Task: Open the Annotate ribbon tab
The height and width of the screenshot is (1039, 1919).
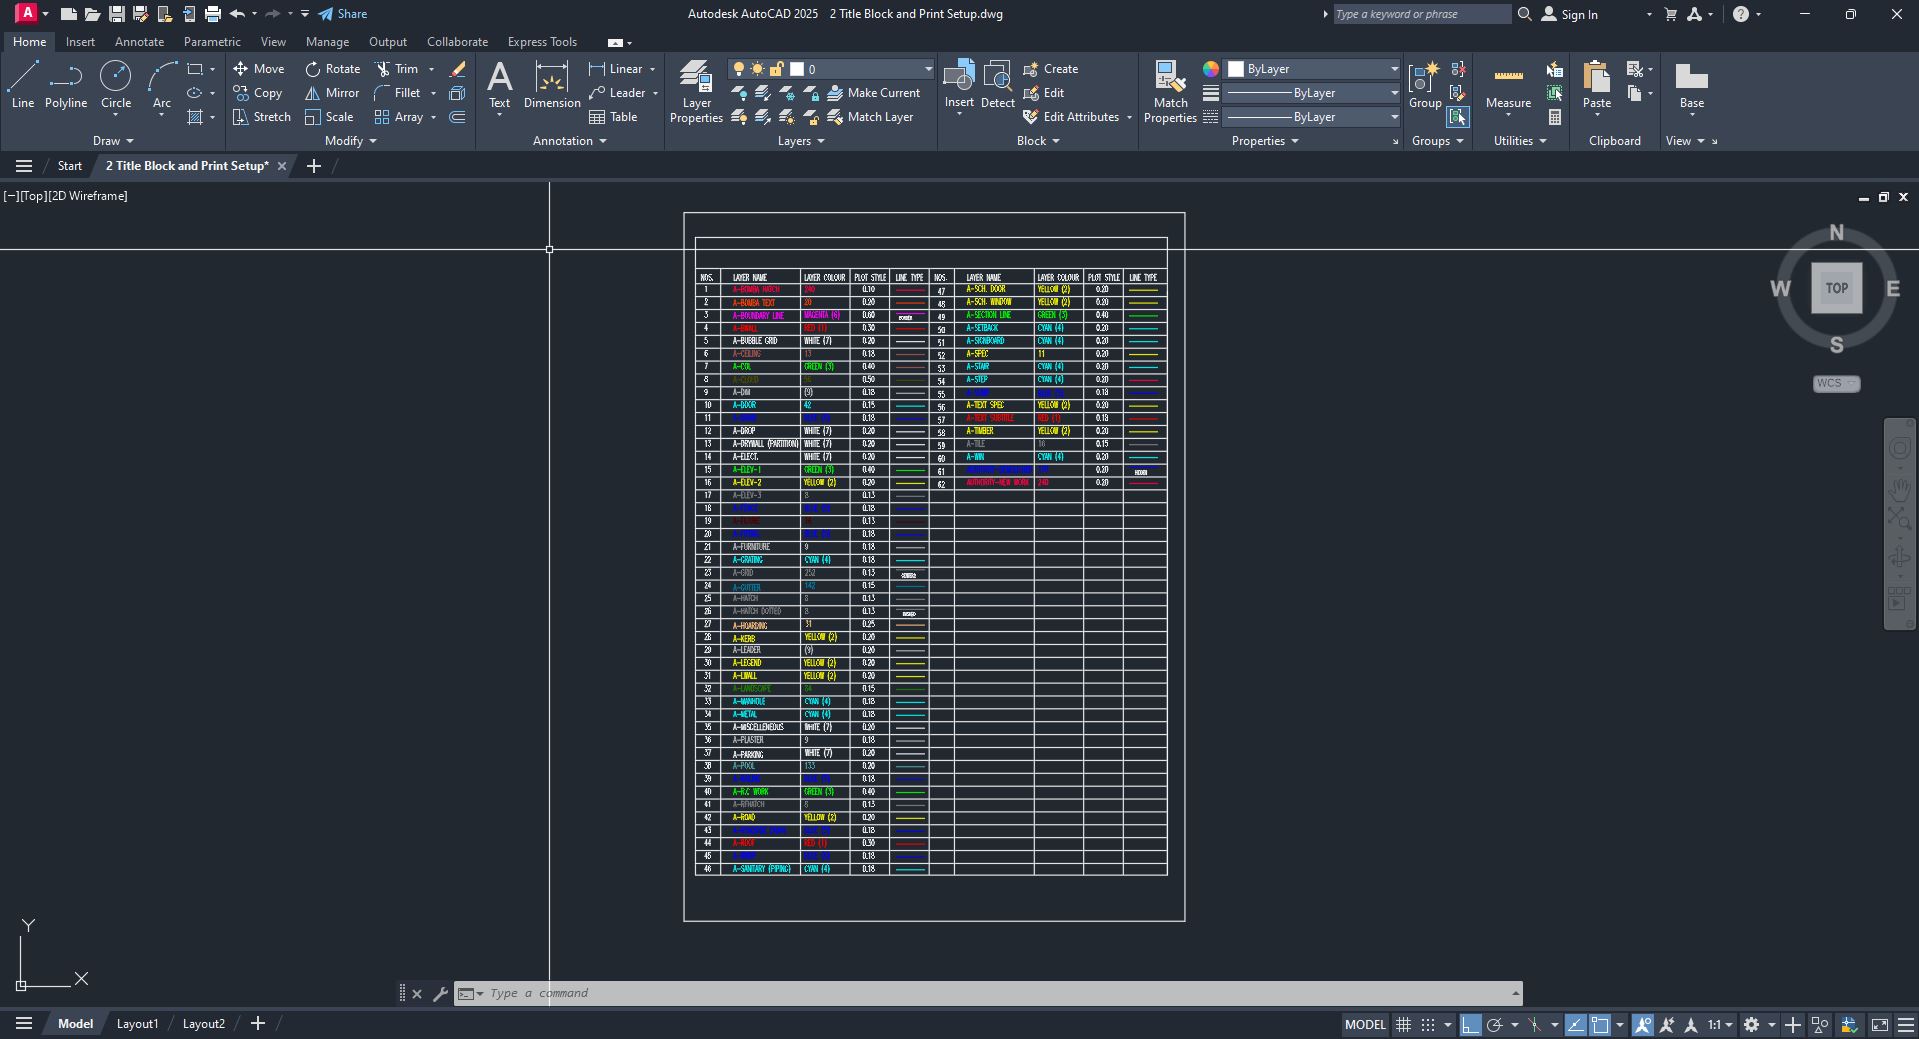Action: pyautogui.click(x=139, y=42)
